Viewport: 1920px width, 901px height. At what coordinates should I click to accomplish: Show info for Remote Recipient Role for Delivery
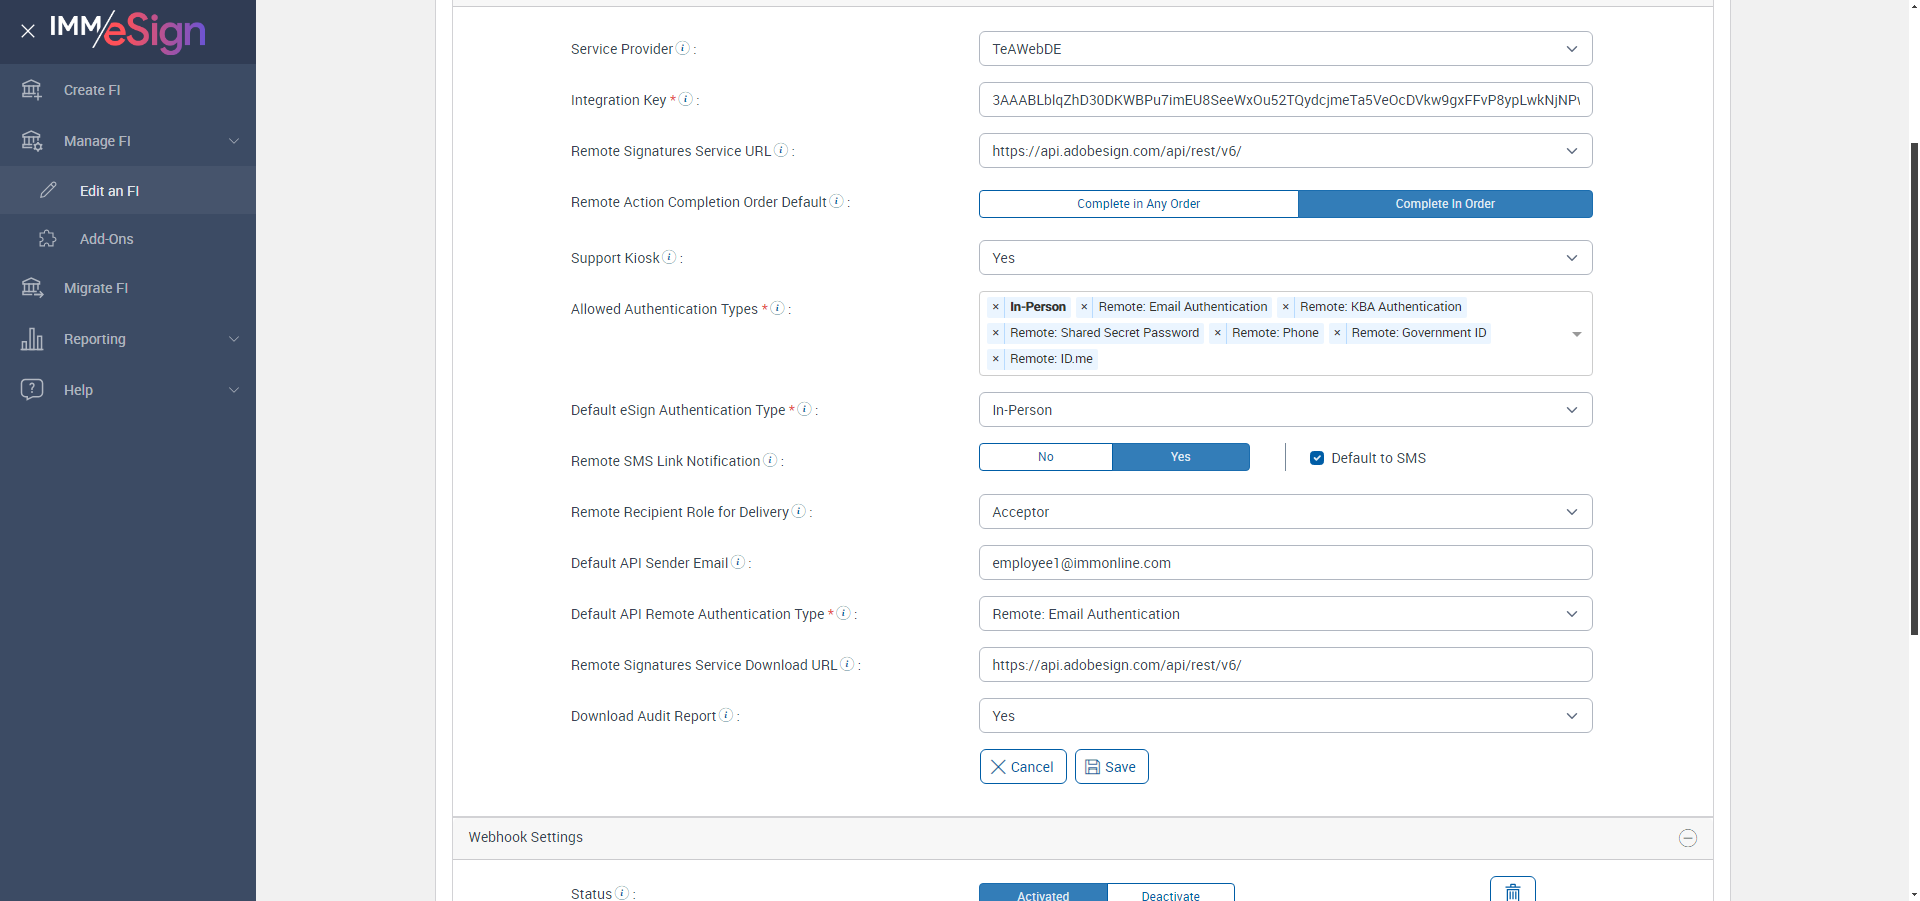799,511
